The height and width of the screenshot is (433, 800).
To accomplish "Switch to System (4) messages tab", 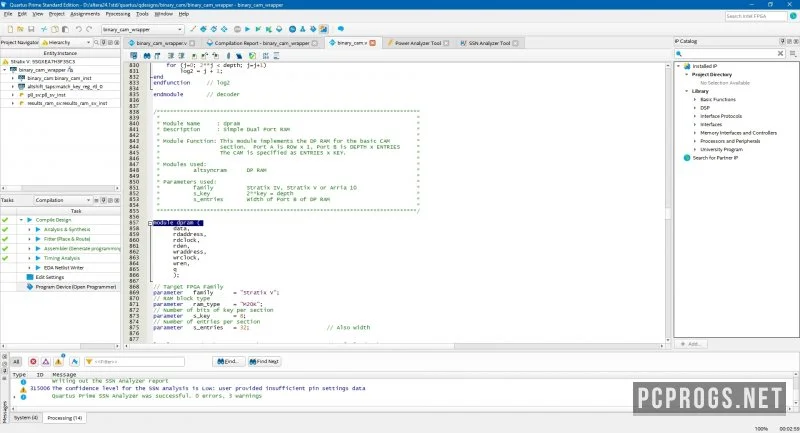I will (26, 418).
